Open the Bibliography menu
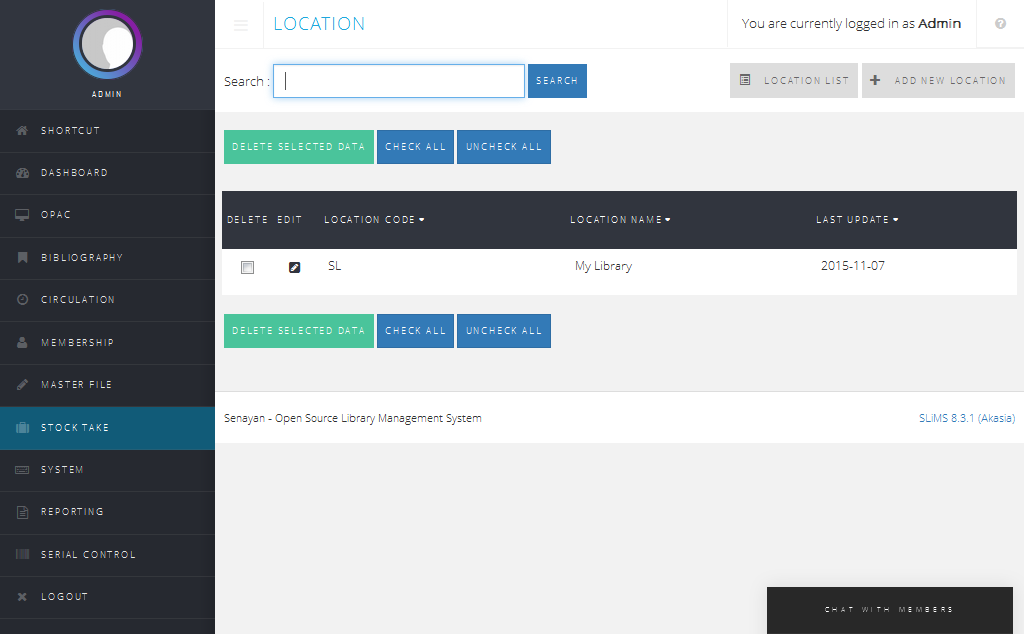Image resolution: width=1024 pixels, height=634 pixels. point(82,258)
